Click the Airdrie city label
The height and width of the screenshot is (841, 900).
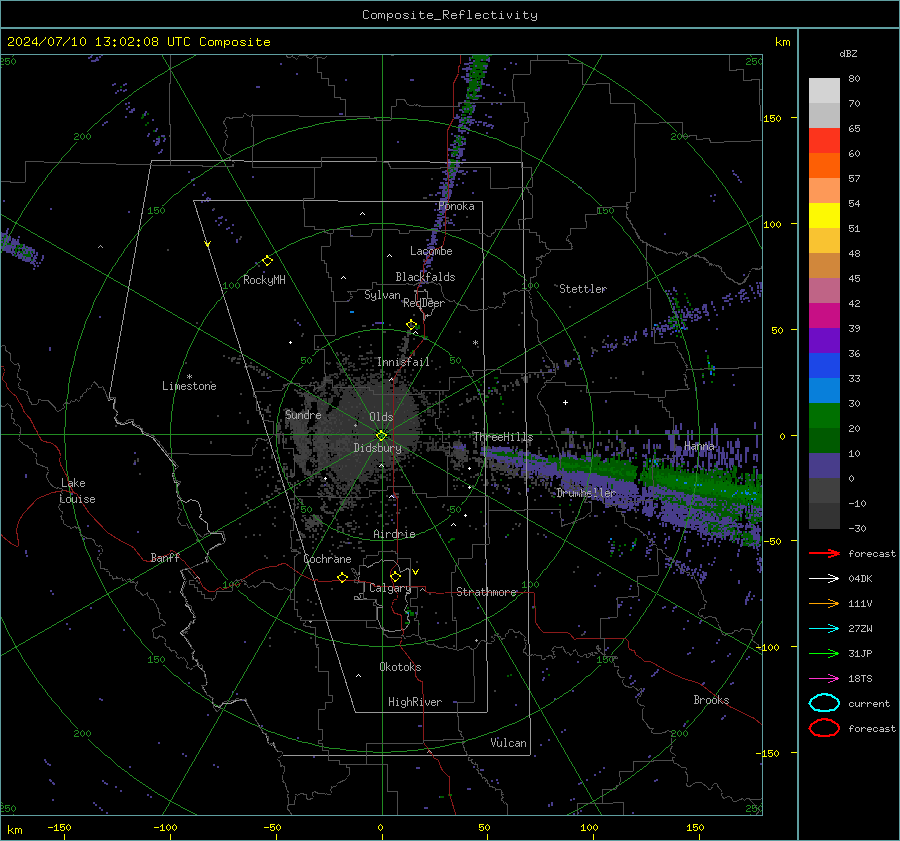click(394, 534)
